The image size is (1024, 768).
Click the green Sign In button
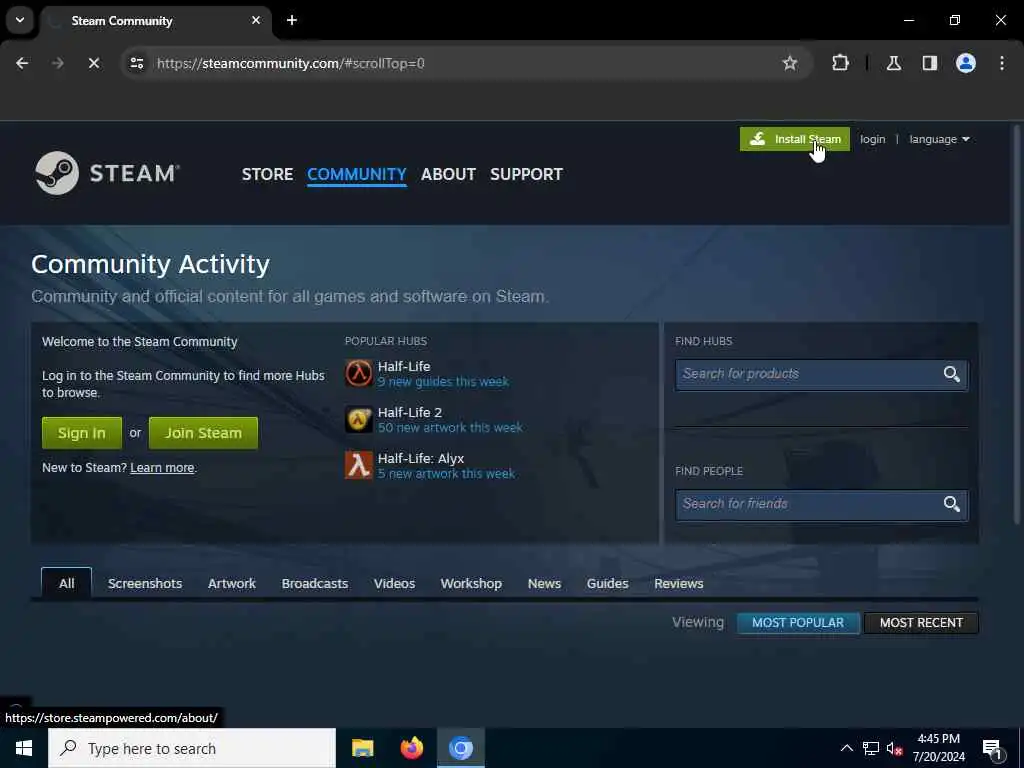(82, 433)
